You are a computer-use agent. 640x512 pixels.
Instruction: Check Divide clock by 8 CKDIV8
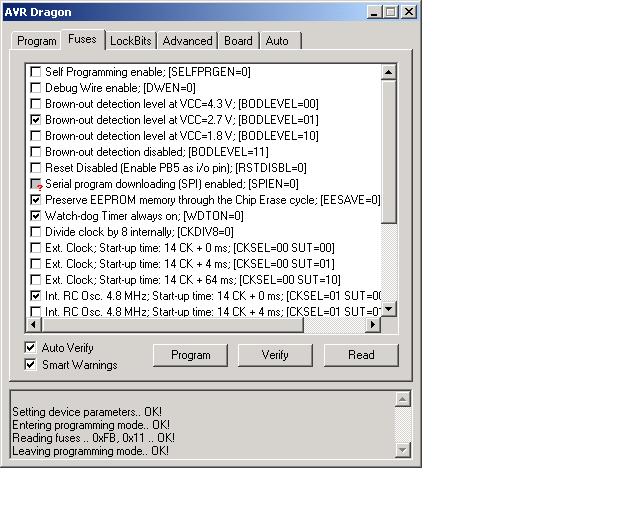click(x=36, y=232)
